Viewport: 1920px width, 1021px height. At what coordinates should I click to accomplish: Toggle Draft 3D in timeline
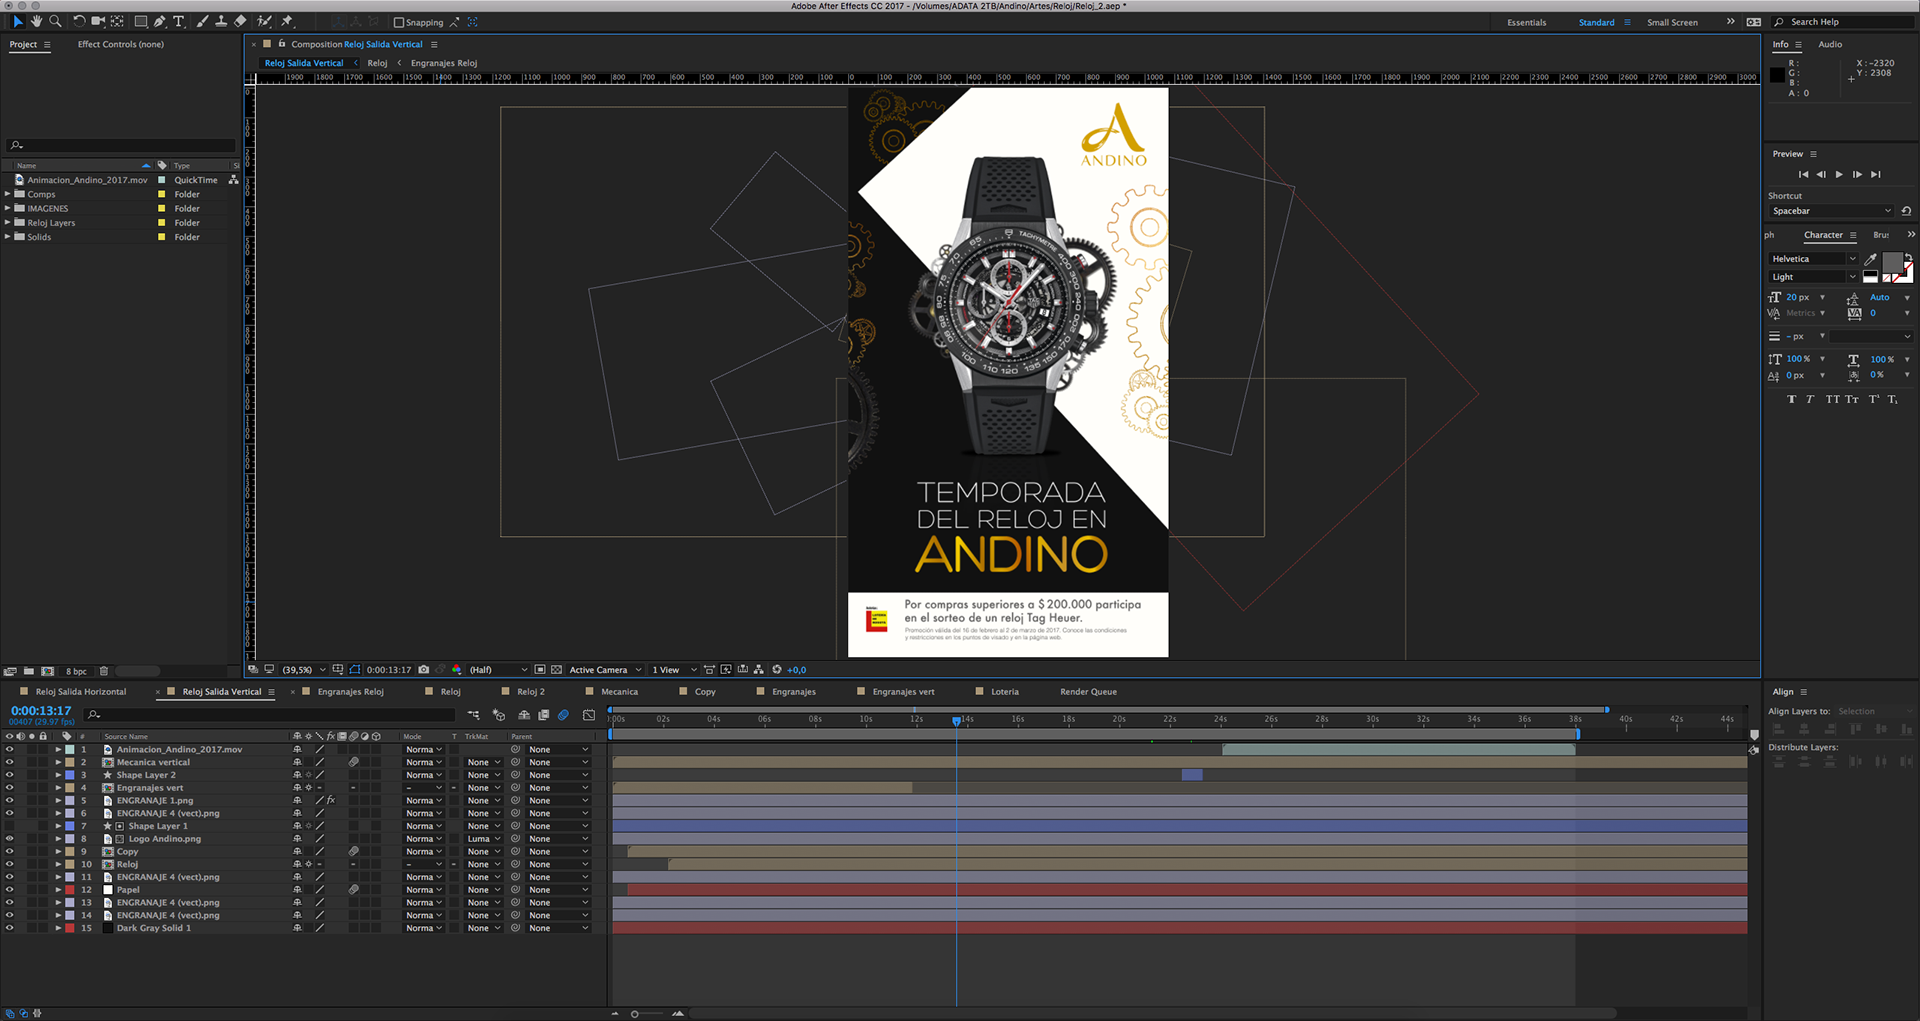pos(499,715)
